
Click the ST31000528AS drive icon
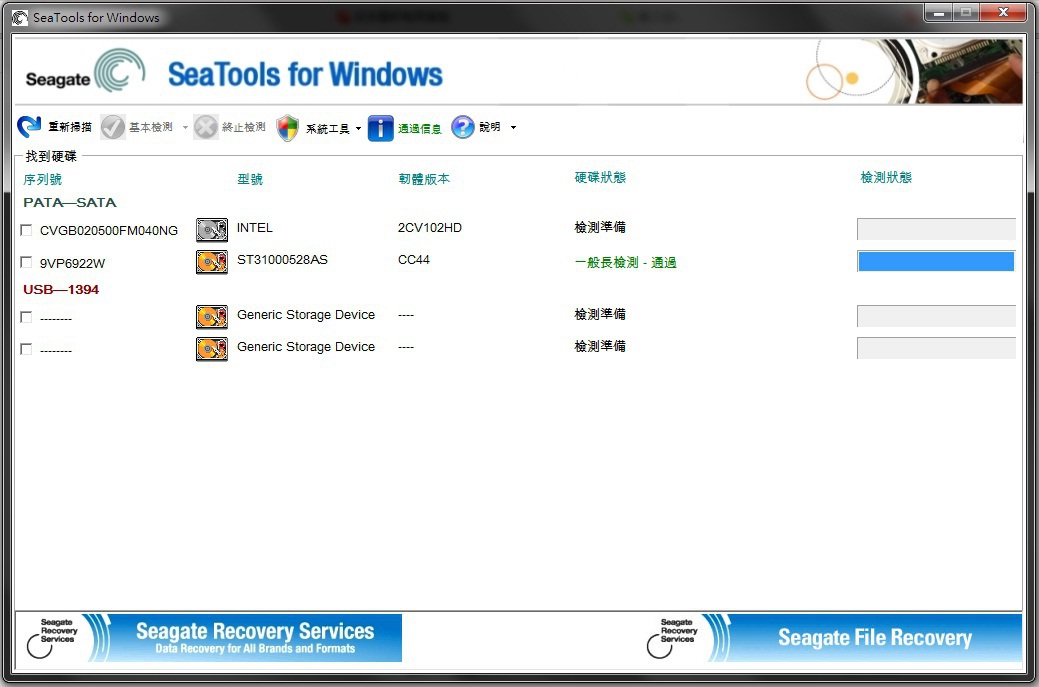pos(211,262)
